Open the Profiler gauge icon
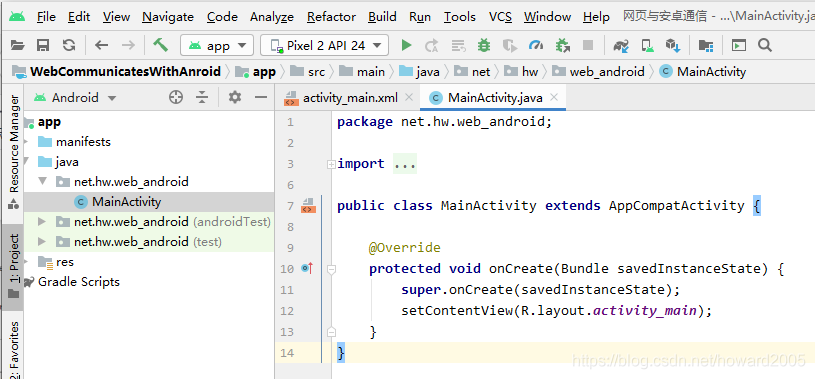The height and width of the screenshot is (379, 815). point(536,46)
